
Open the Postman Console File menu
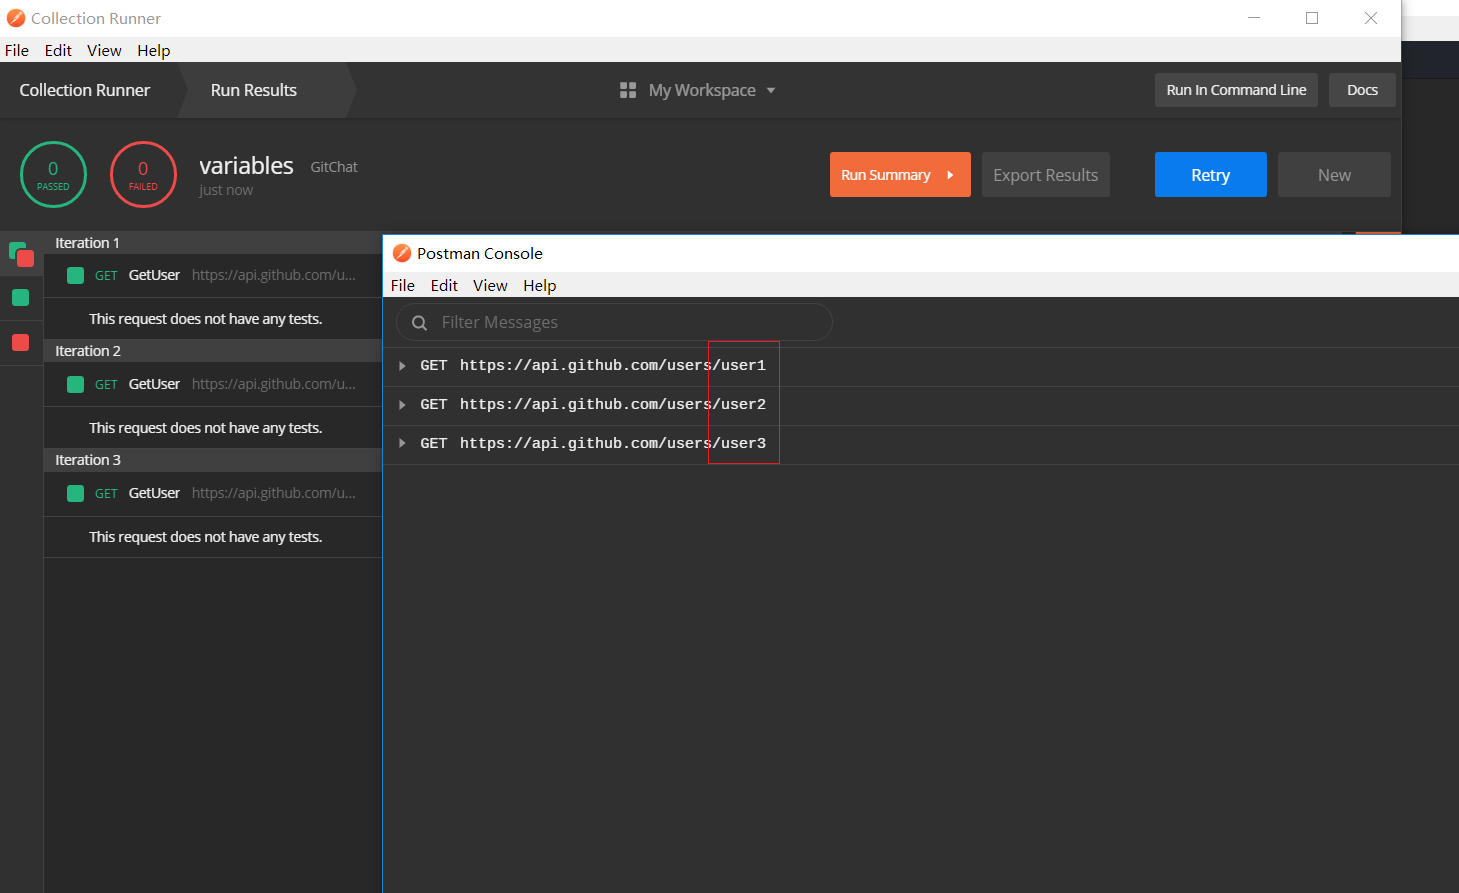click(x=403, y=285)
